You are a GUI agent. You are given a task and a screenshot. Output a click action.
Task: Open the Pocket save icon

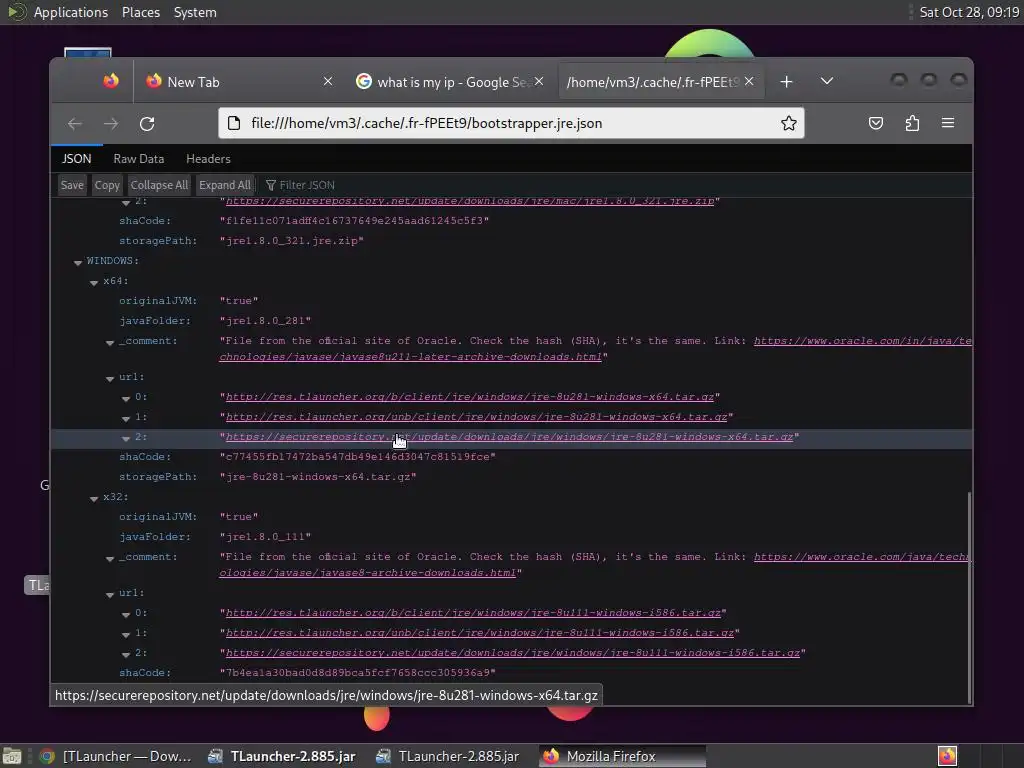pyautogui.click(x=876, y=123)
